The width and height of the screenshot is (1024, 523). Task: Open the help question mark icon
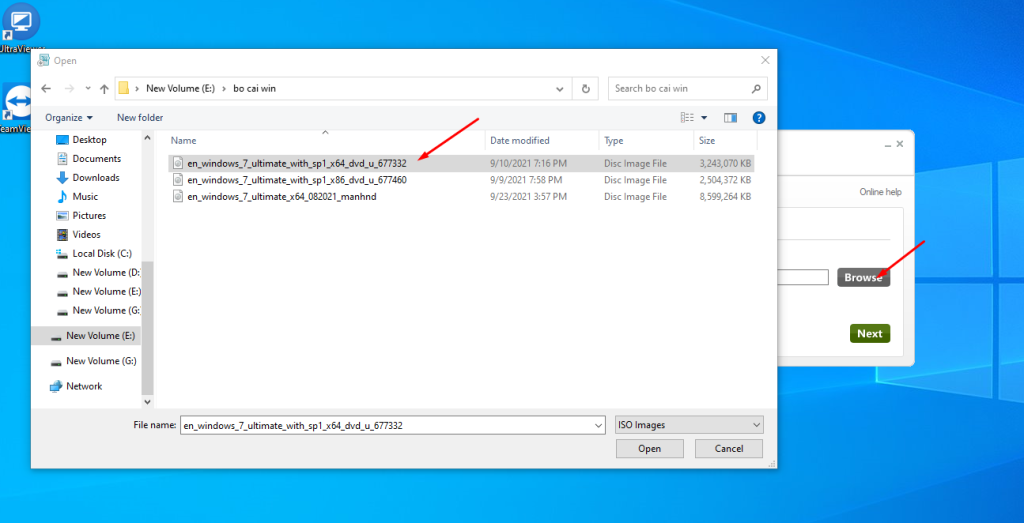pos(758,117)
